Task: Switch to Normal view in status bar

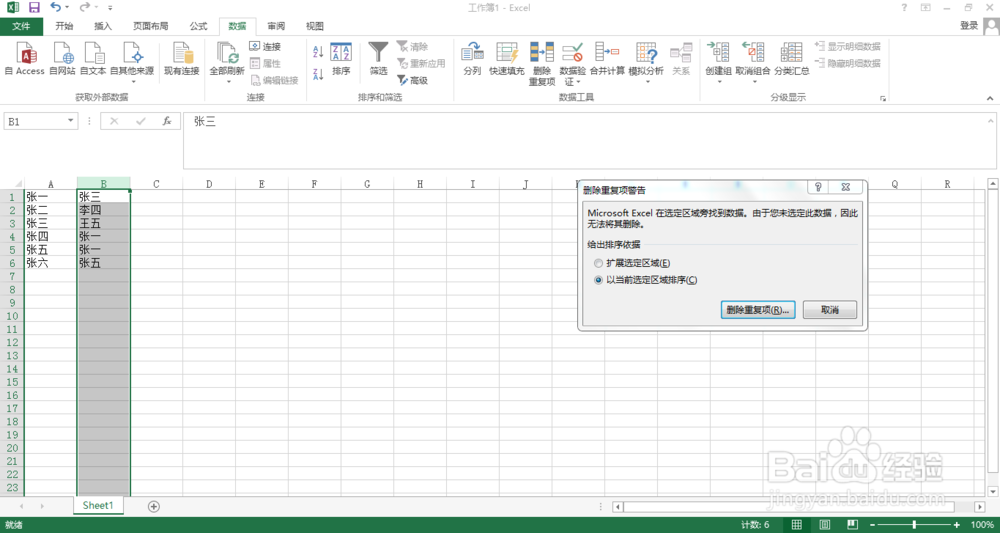Action: coord(797,525)
